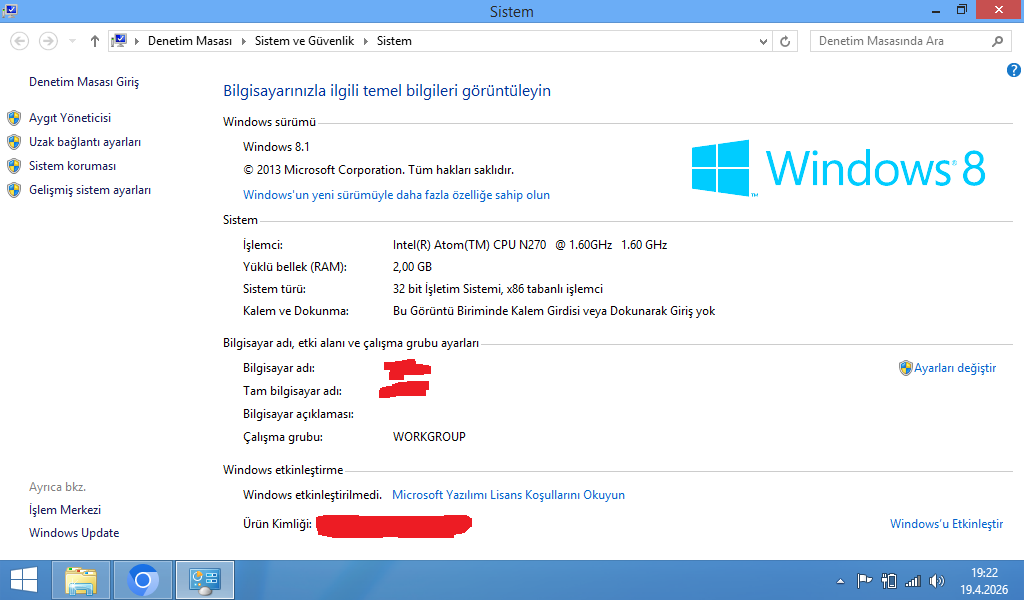Select Sistem ve Güvenlik in breadcrumb

click(x=304, y=41)
